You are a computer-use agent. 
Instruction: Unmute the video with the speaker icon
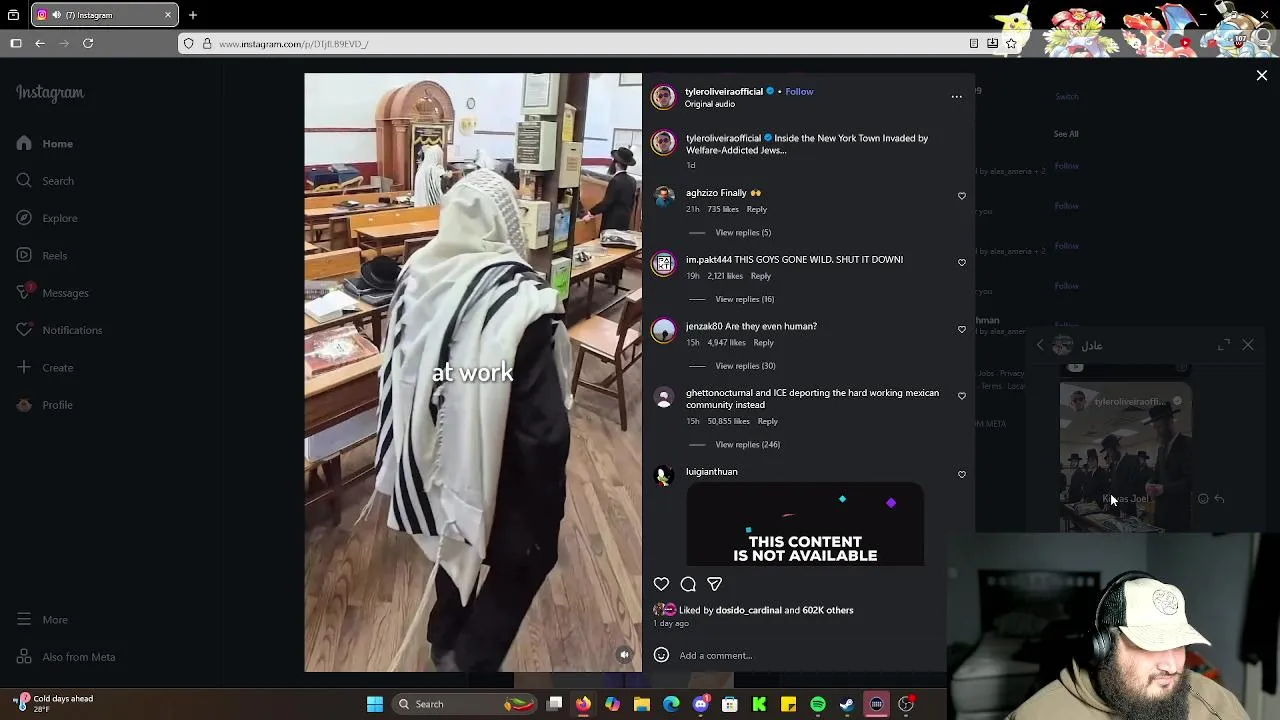coord(624,655)
